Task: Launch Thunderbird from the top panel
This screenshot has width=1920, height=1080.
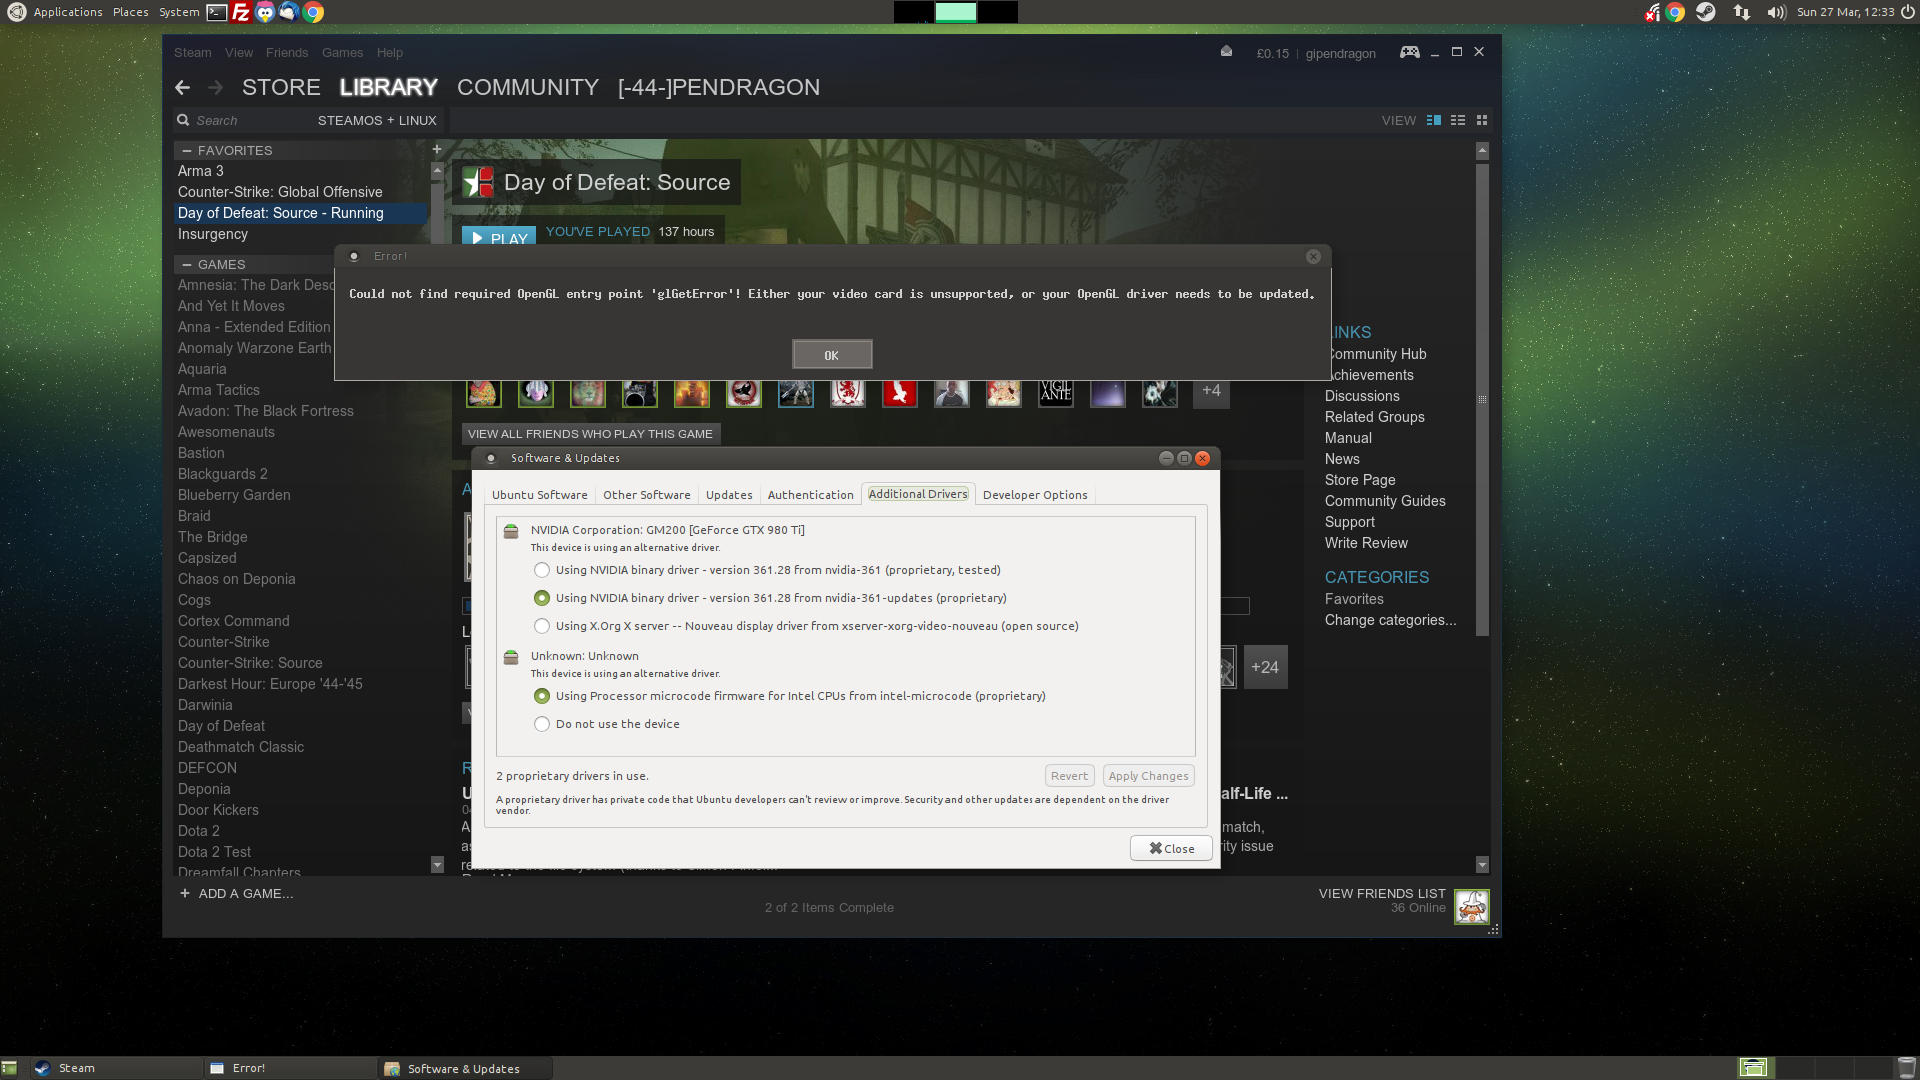Action: (289, 12)
